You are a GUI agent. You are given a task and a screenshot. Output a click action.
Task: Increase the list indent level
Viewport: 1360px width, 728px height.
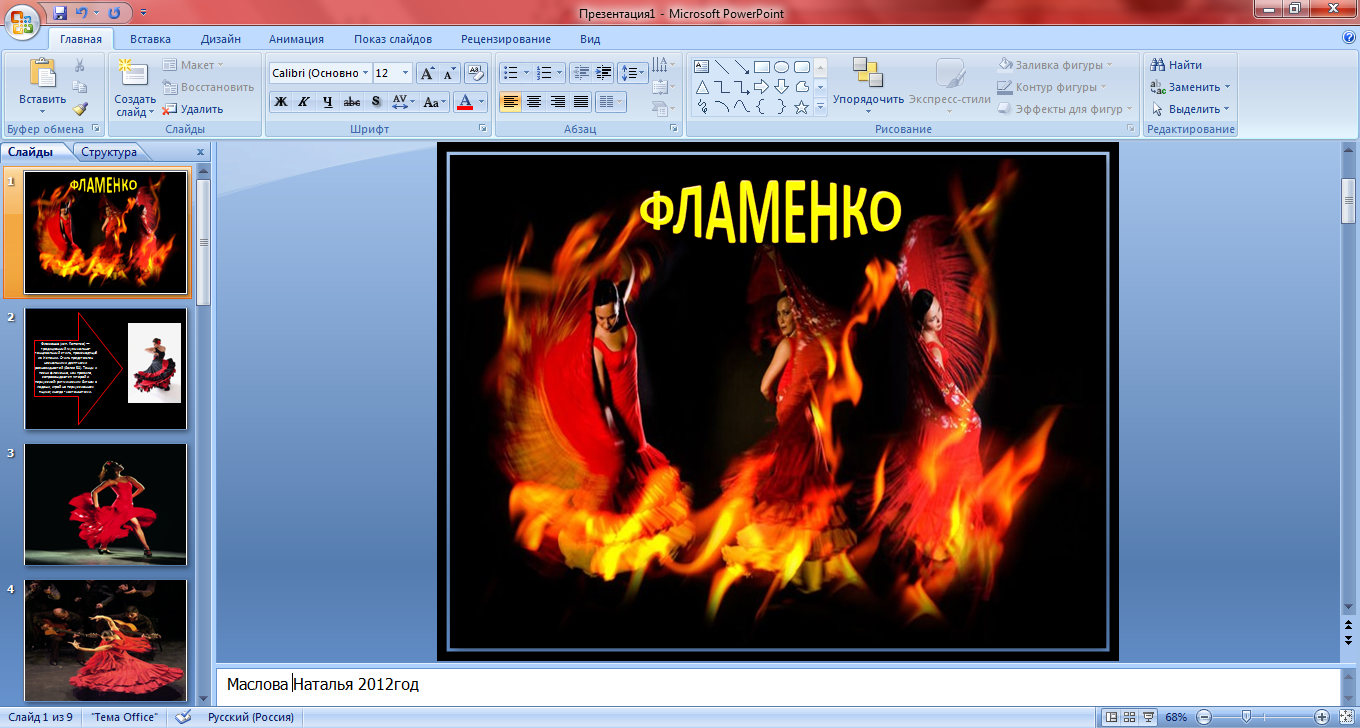[603, 73]
